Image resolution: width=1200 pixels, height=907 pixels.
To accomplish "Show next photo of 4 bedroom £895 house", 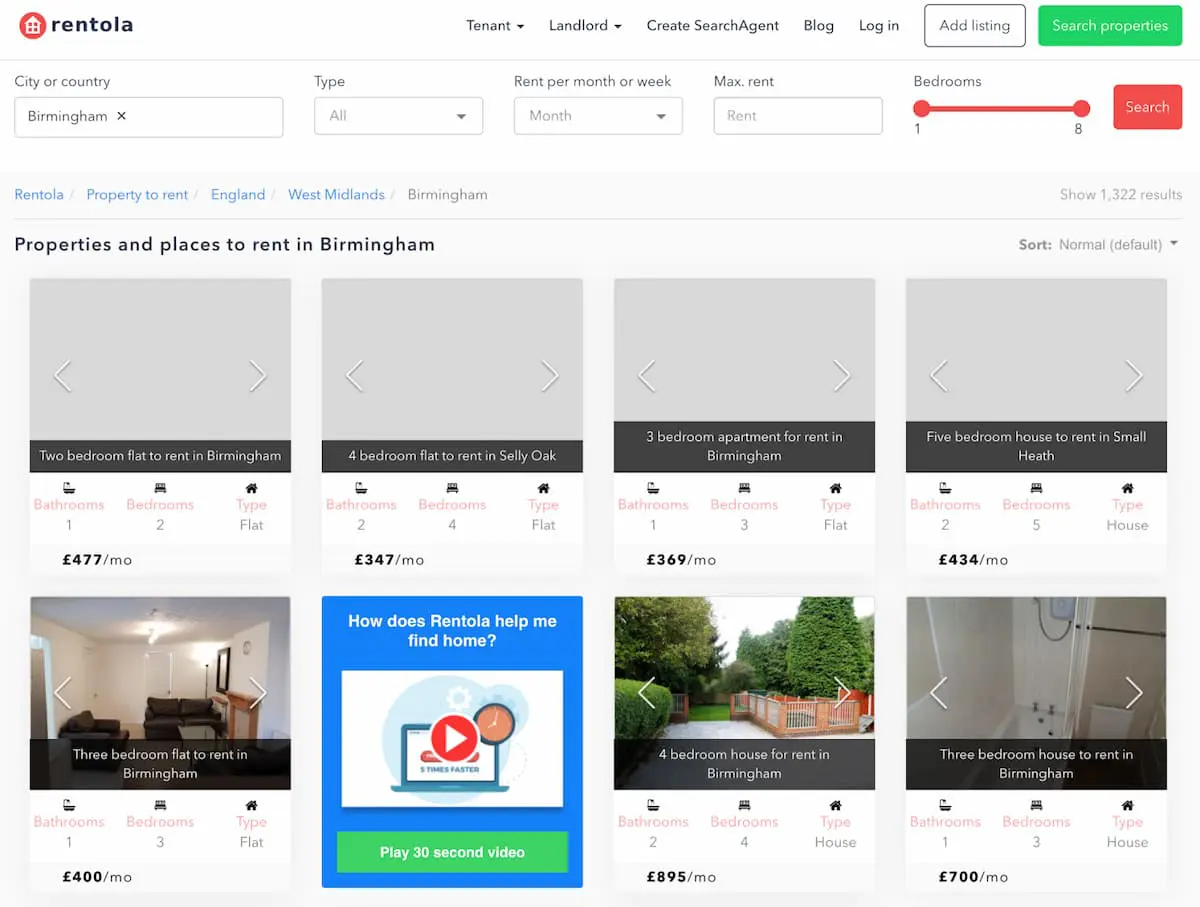I will (841, 692).
